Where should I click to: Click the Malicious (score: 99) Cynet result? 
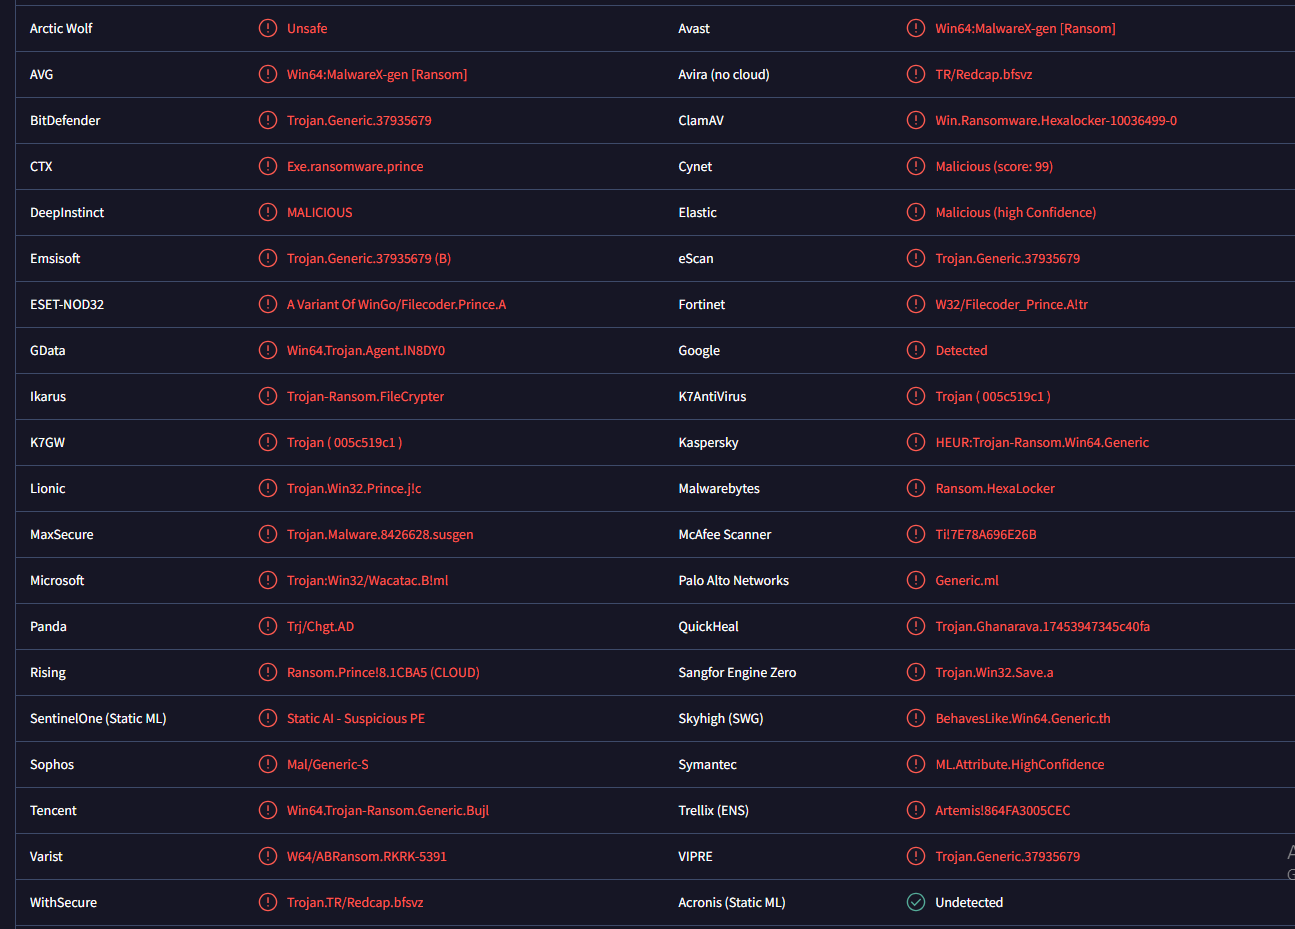click(x=994, y=166)
